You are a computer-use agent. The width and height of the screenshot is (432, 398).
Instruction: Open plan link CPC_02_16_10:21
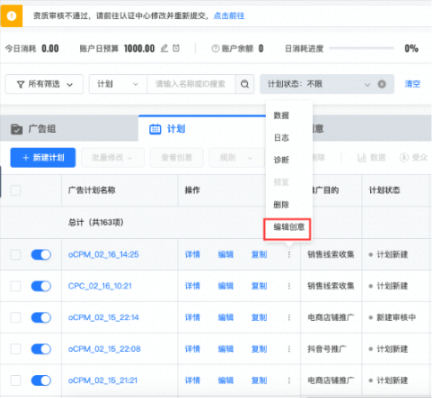[x=100, y=286]
